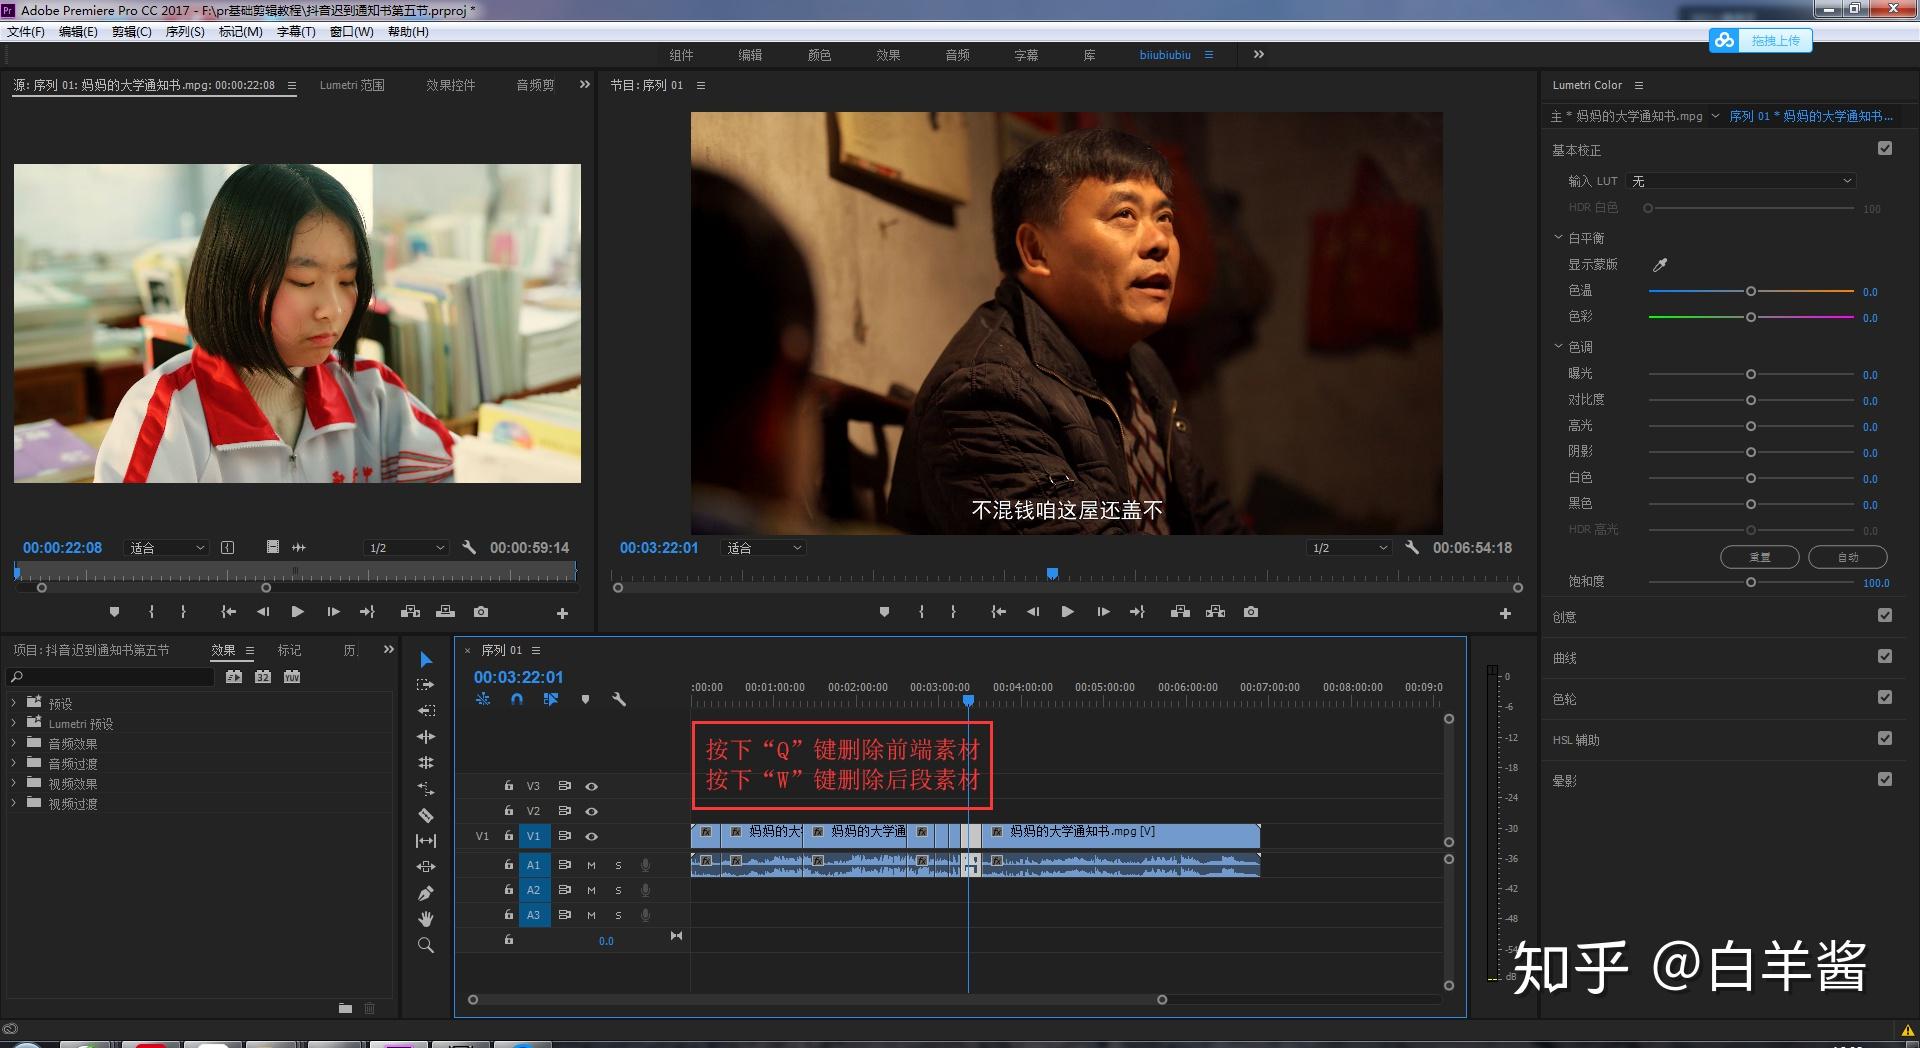The image size is (1920, 1048).
Task: Click Overwrite button in source monitor
Action: point(446,612)
